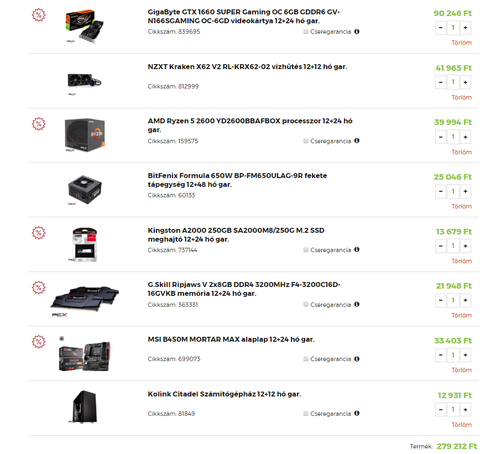
Task: Open BitFenix Formula 650W product name link
Action: [237, 180]
